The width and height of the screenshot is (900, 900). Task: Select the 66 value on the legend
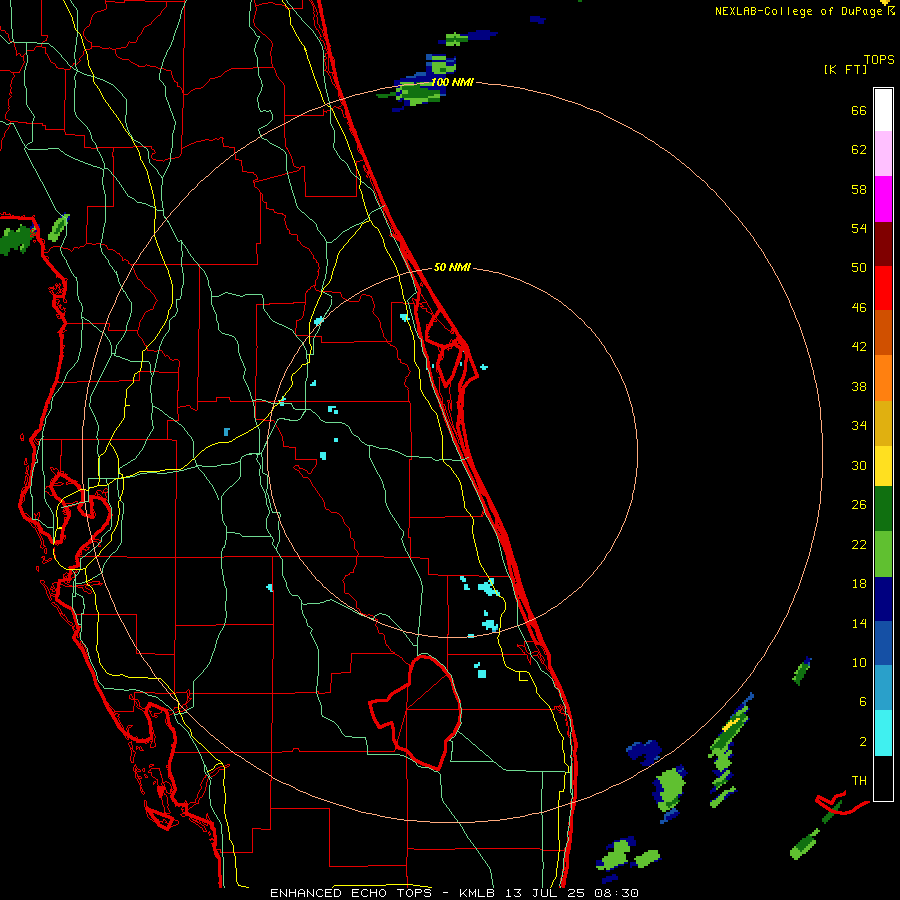[x=859, y=110]
